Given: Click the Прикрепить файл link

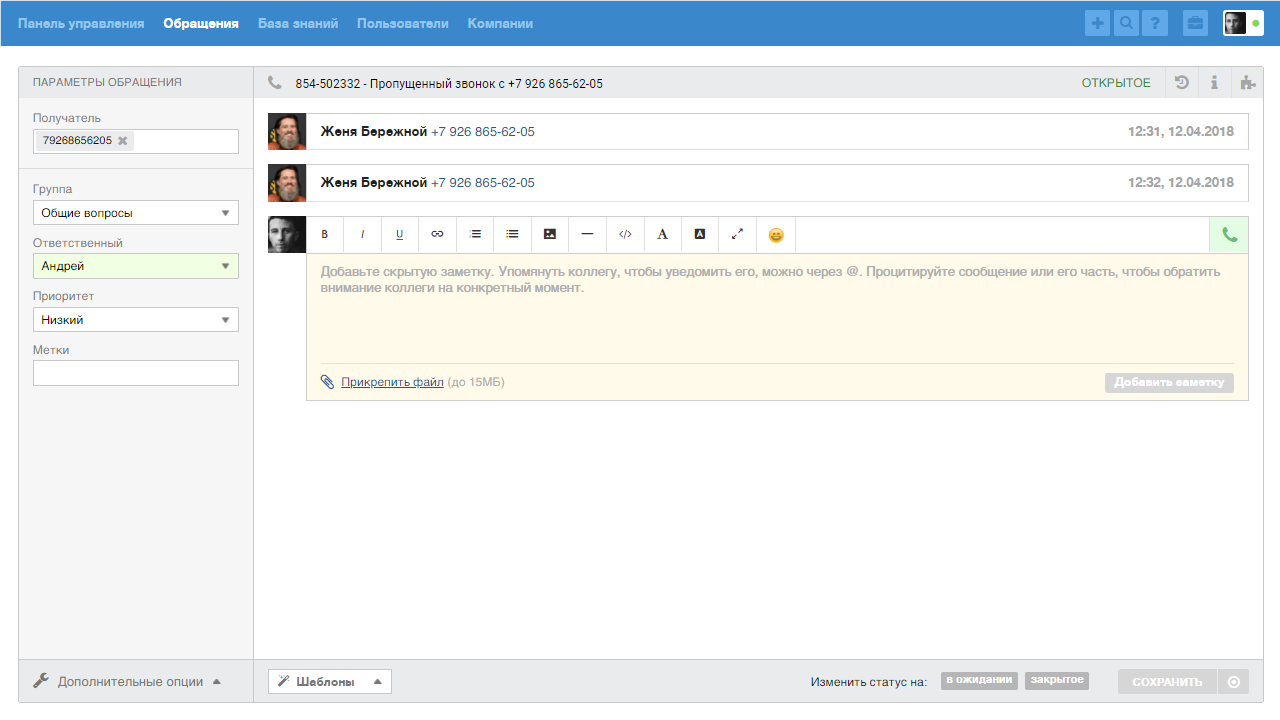Looking at the screenshot, I should pos(390,381).
